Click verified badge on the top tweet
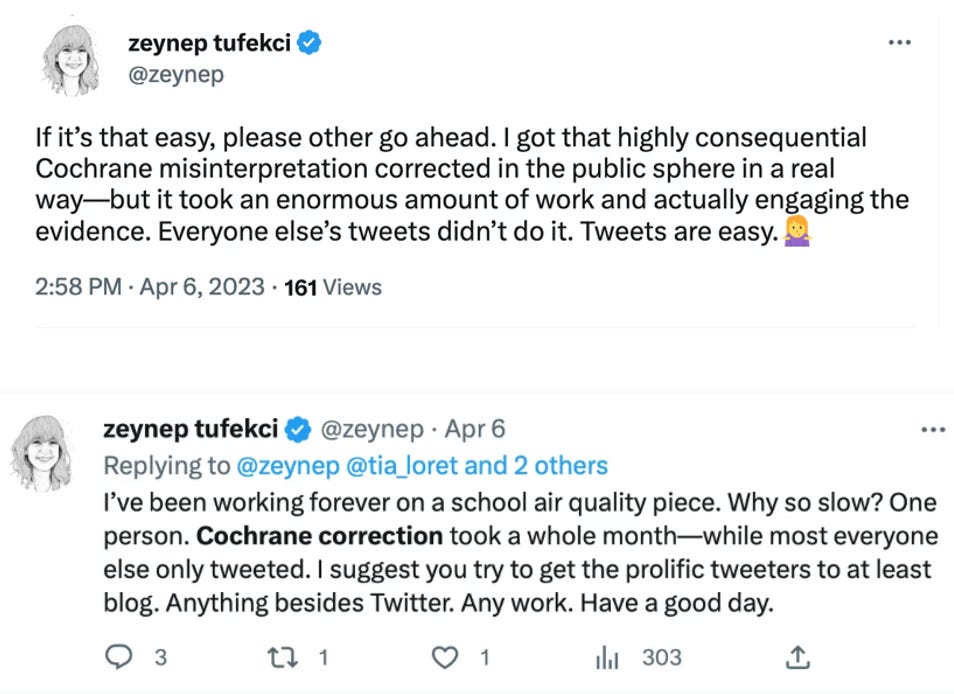This screenshot has height=694, width=954. 310,43
